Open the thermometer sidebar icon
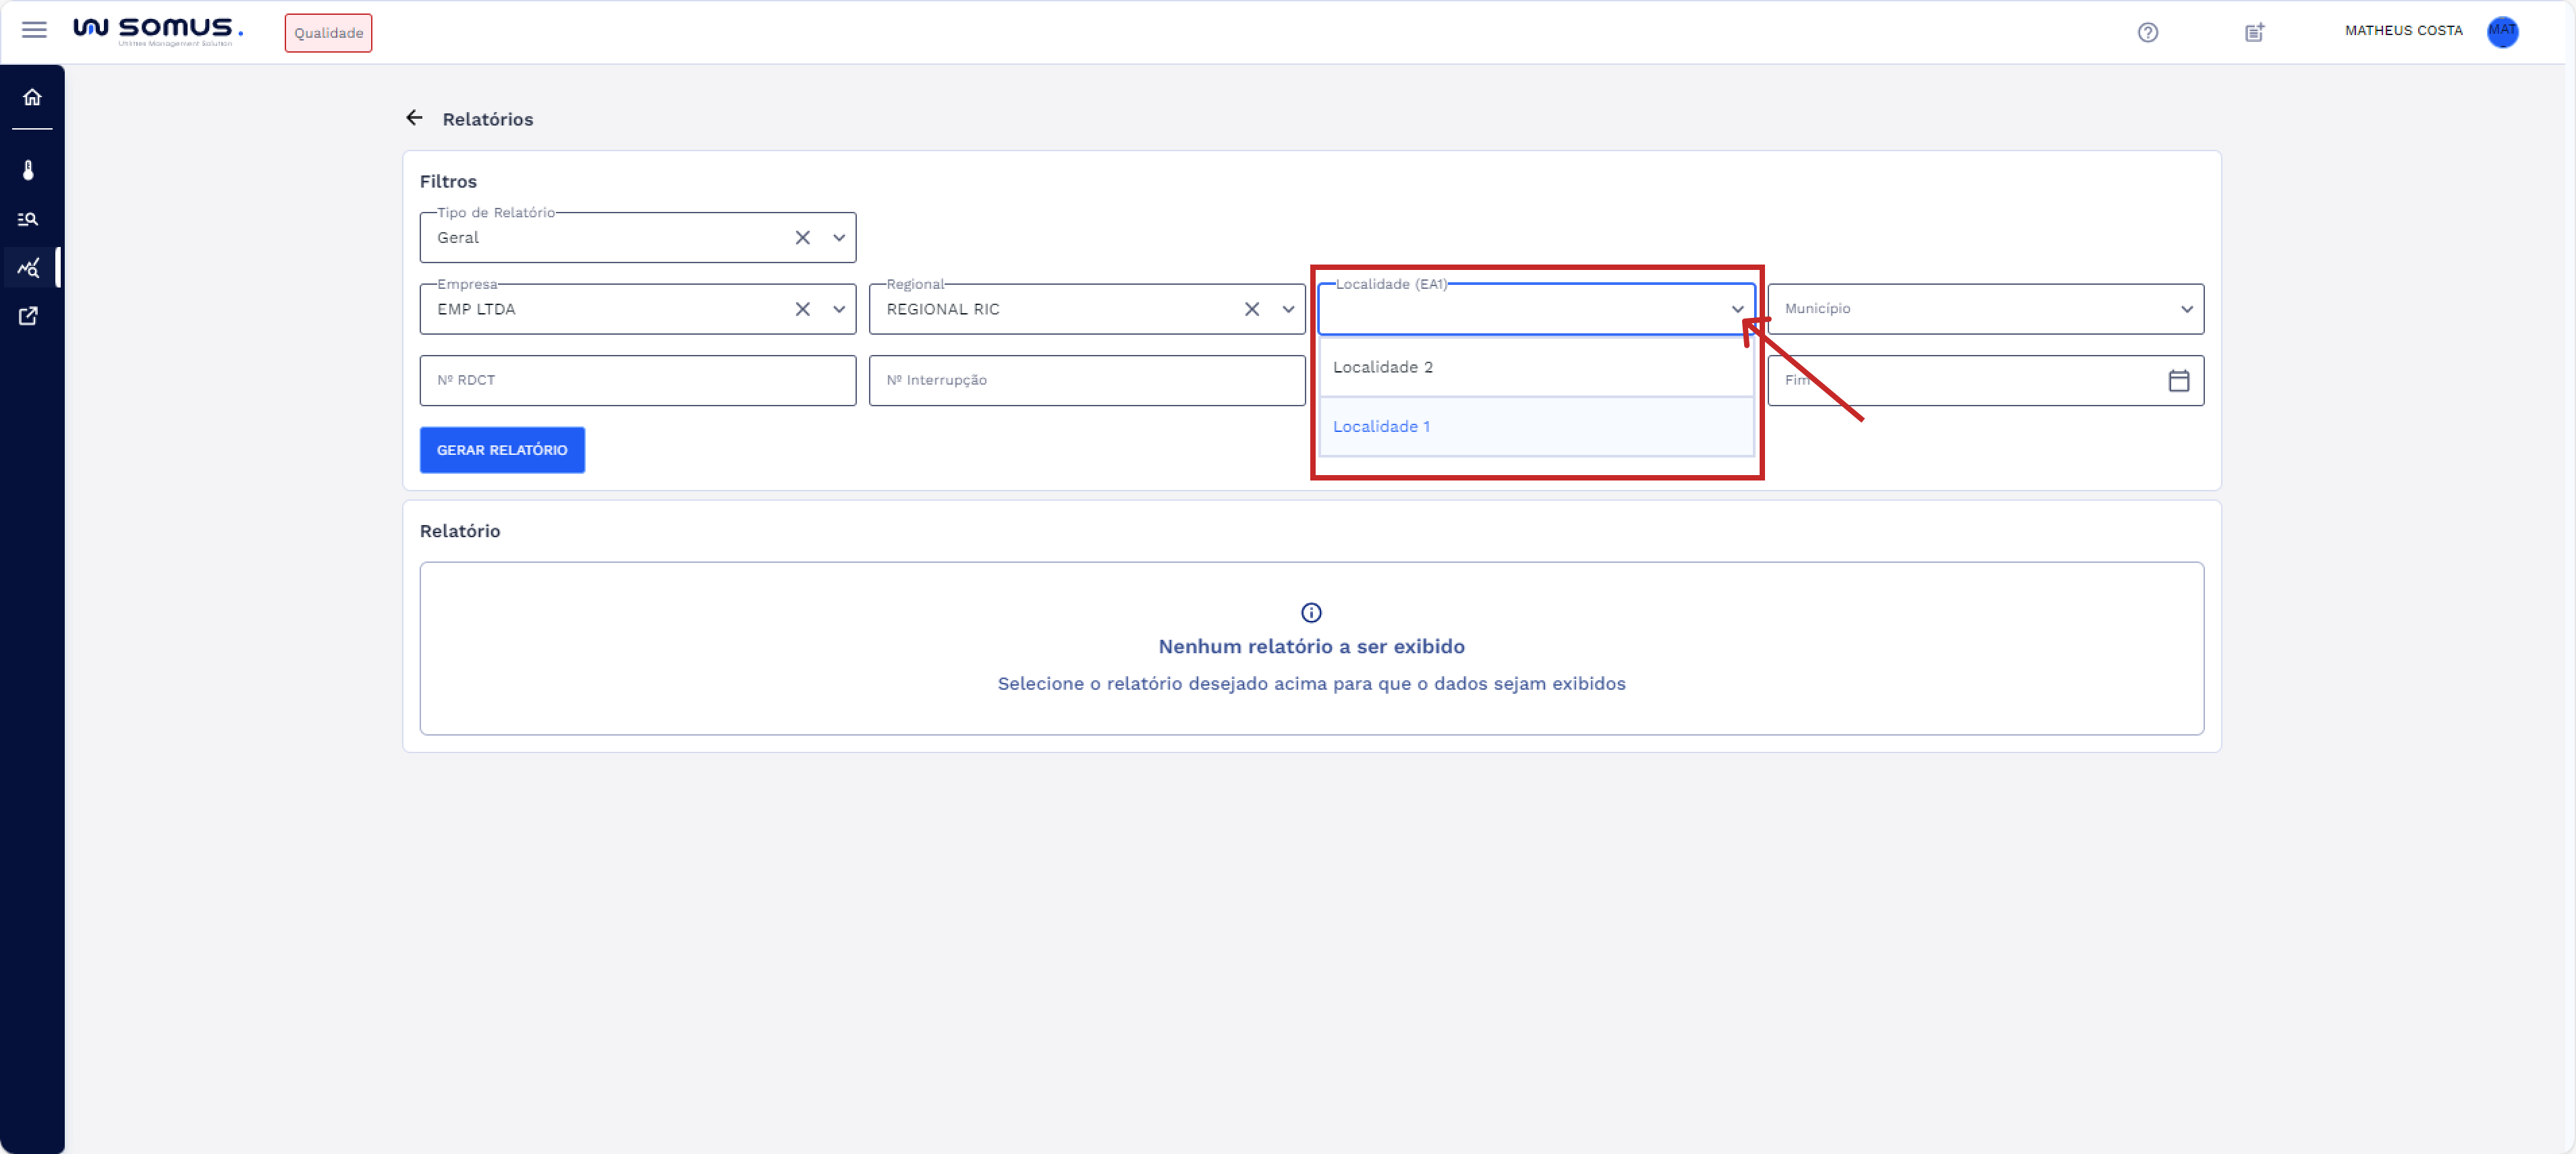The width and height of the screenshot is (2576, 1154). pyautogui.click(x=29, y=170)
